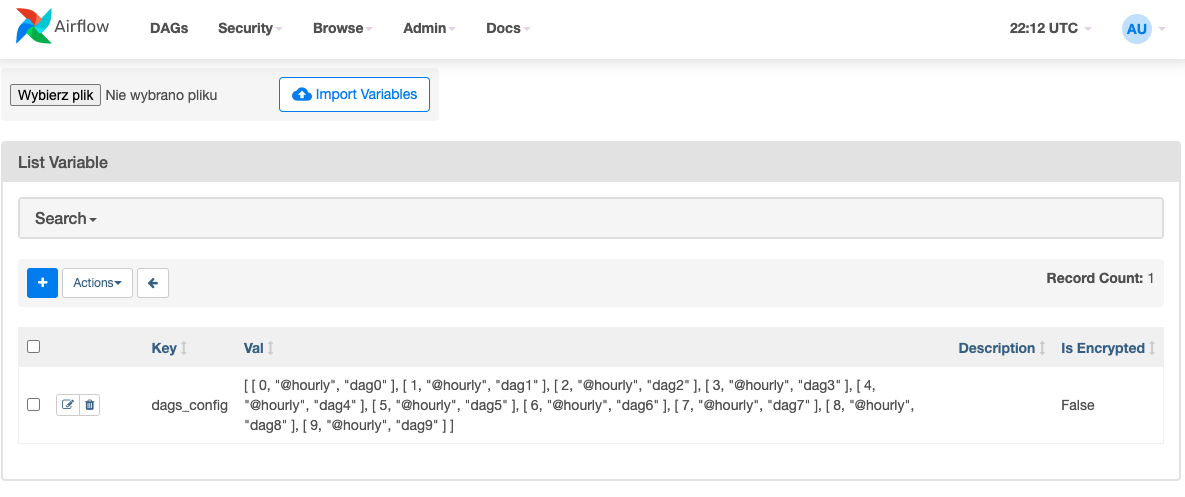Click the blue add variable plus icon
This screenshot has width=1185, height=497.
[x=42, y=283]
